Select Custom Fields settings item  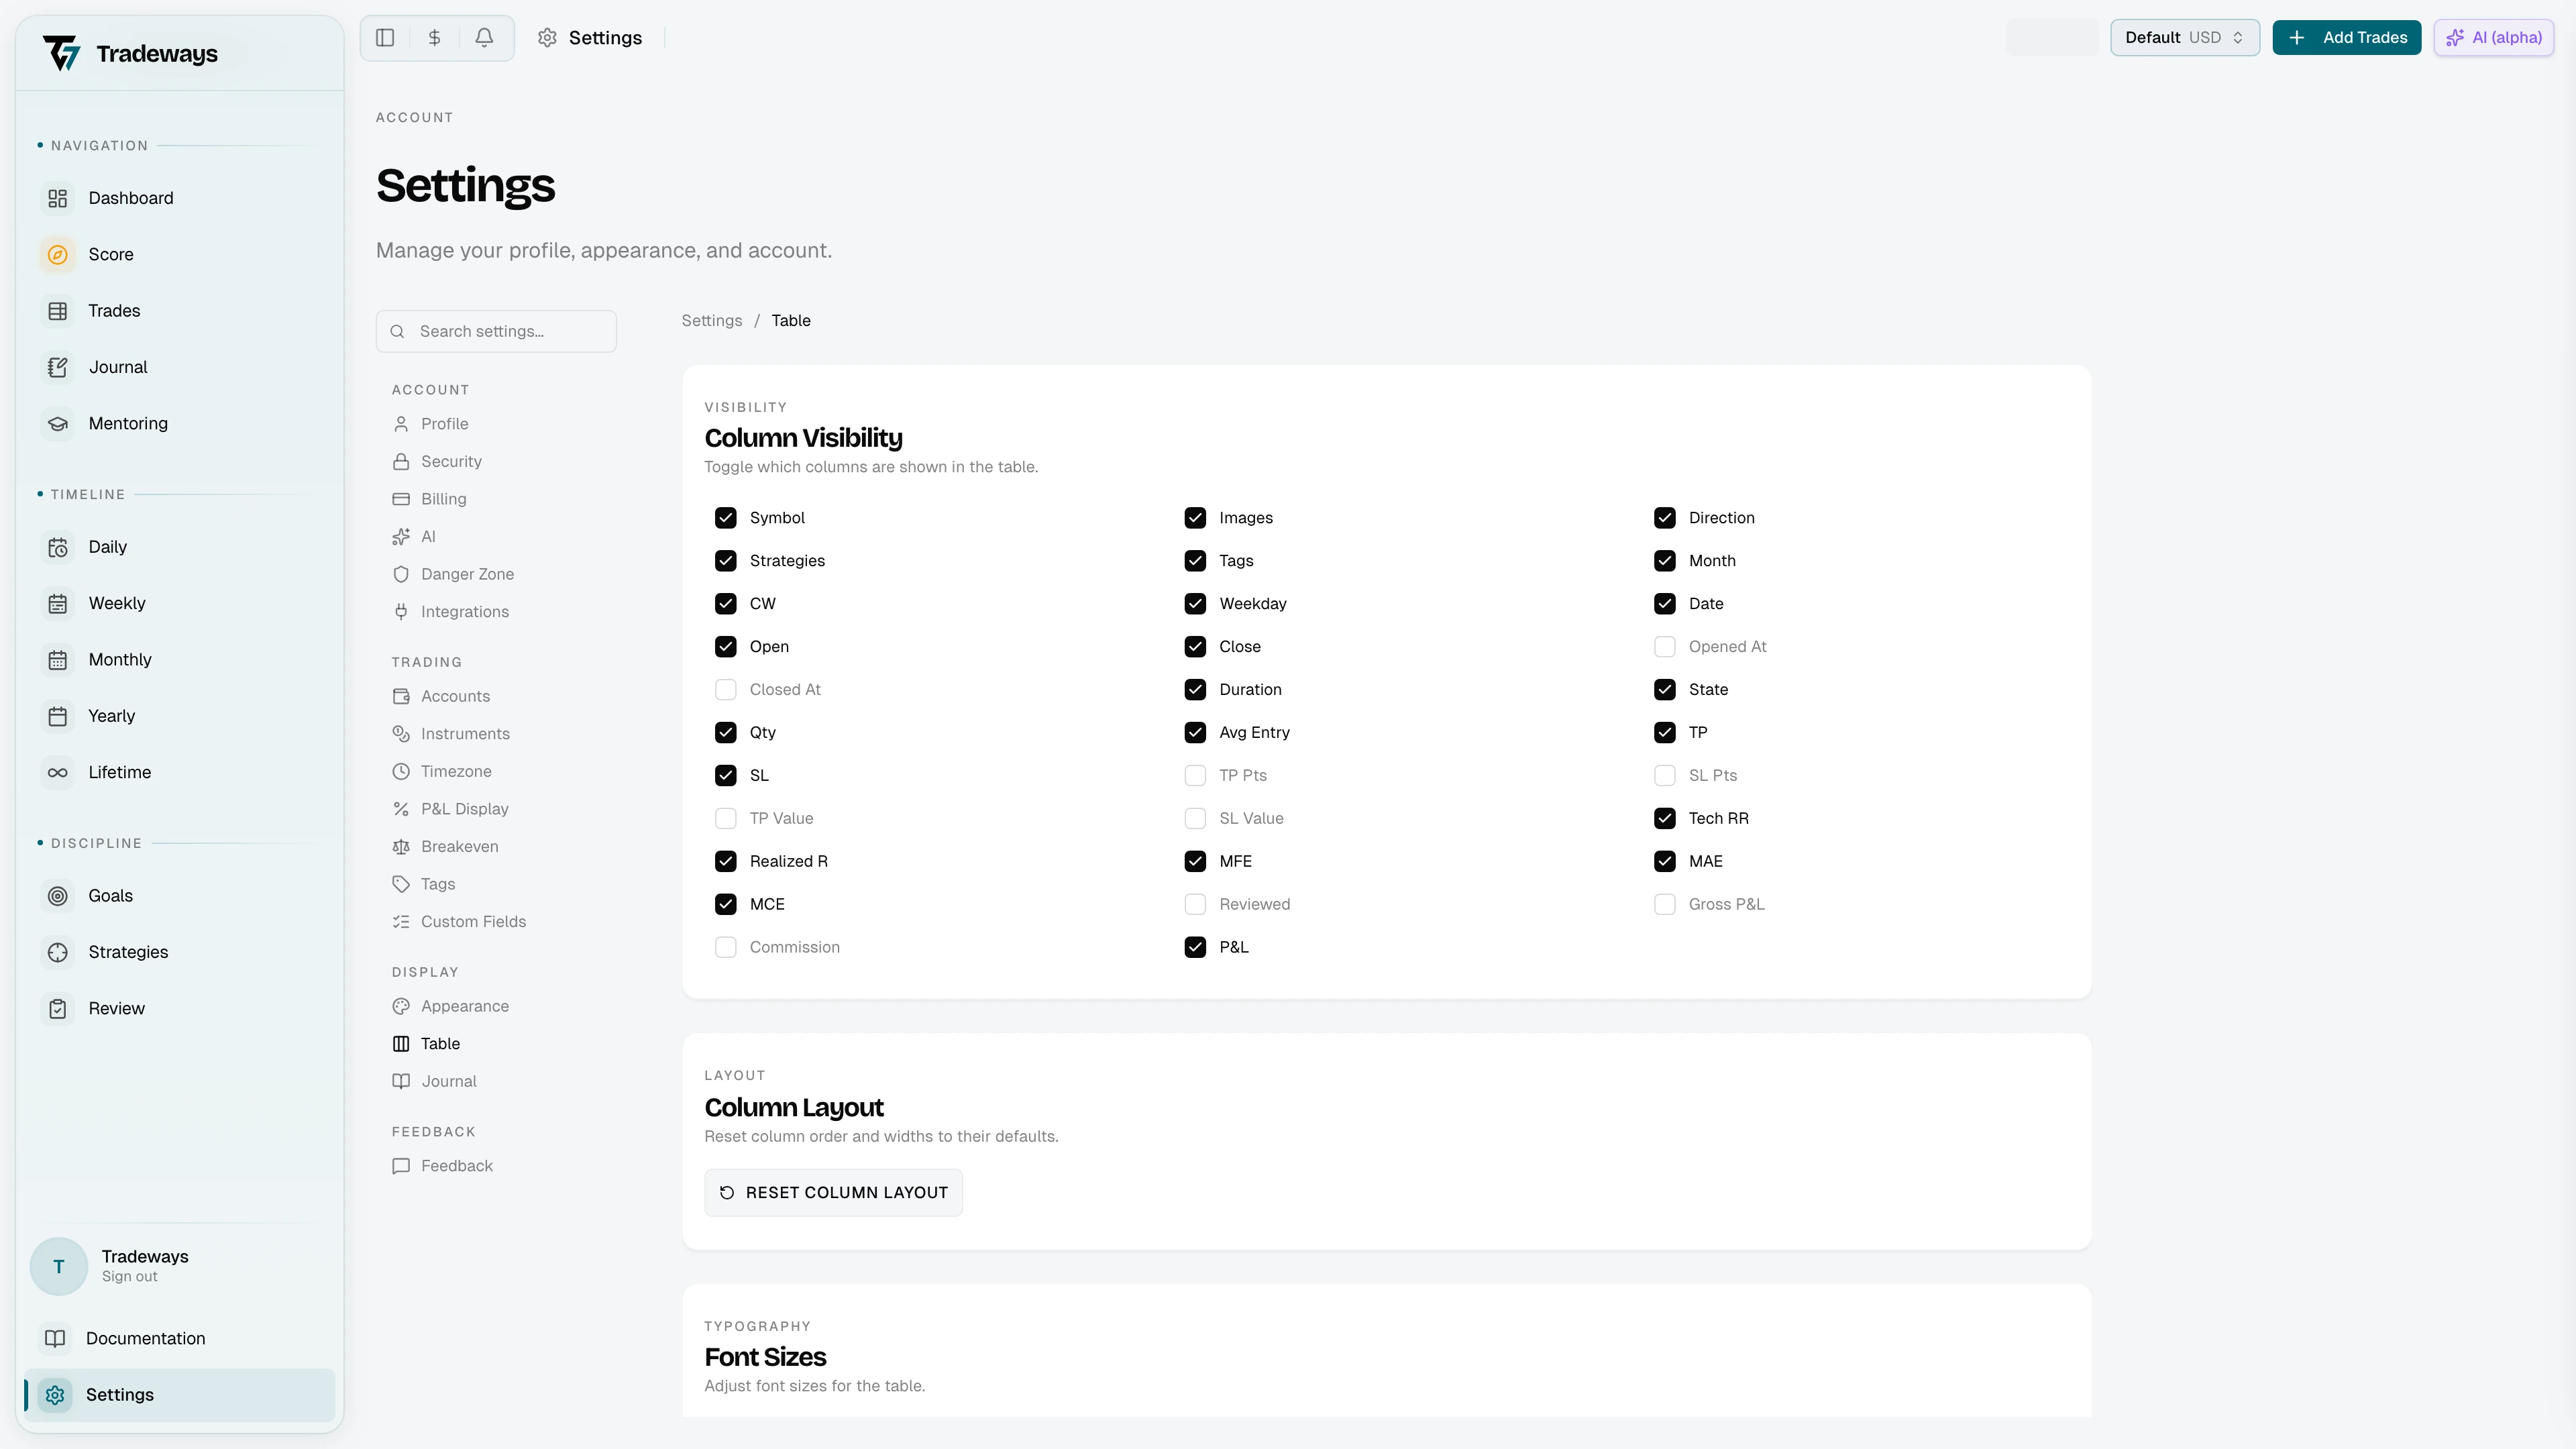(x=459, y=922)
